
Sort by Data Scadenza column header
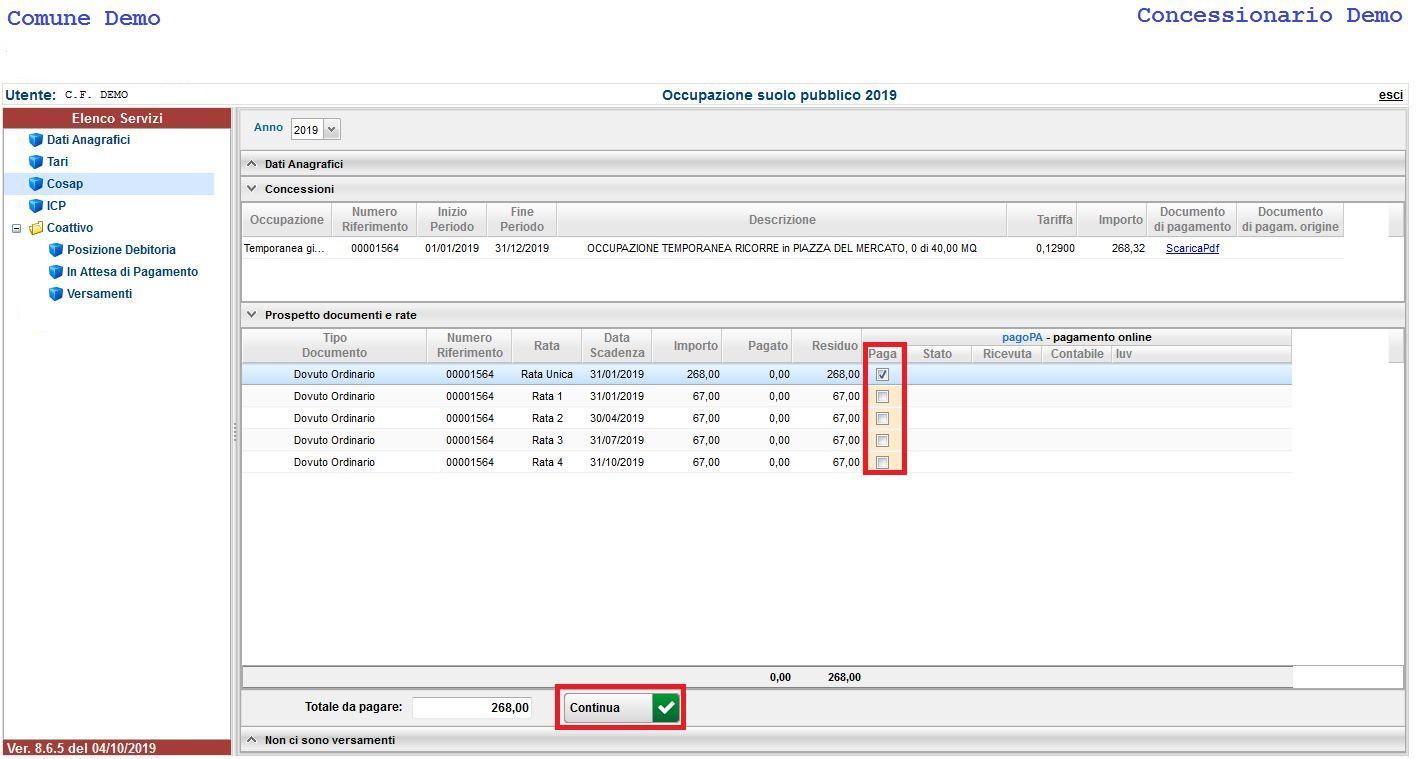[617, 346]
